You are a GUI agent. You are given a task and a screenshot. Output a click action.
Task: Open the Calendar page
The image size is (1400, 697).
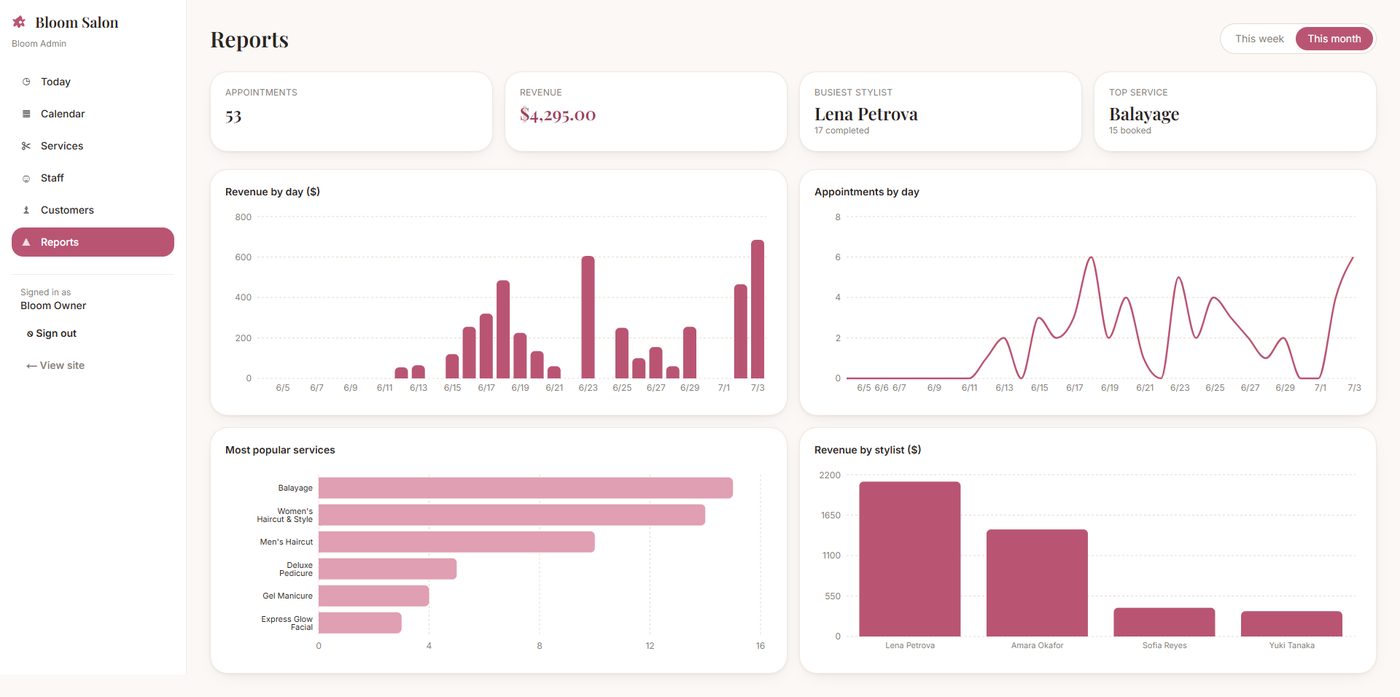click(x=93, y=114)
